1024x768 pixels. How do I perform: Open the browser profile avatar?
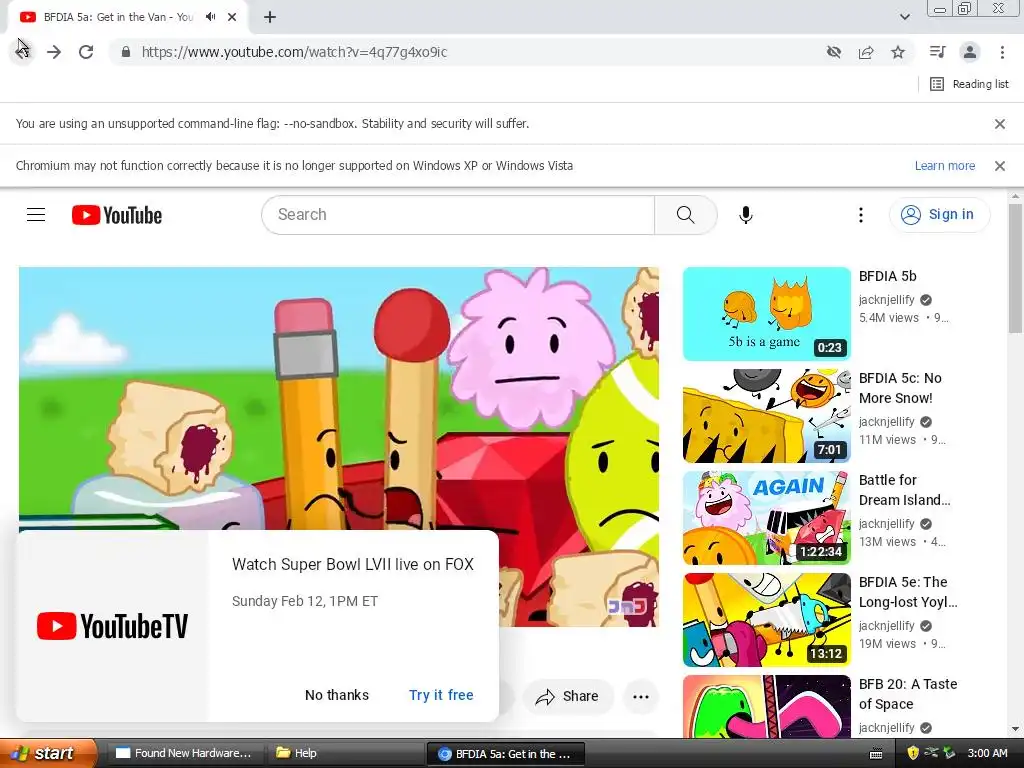pyautogui.click(x=970, y=52)
